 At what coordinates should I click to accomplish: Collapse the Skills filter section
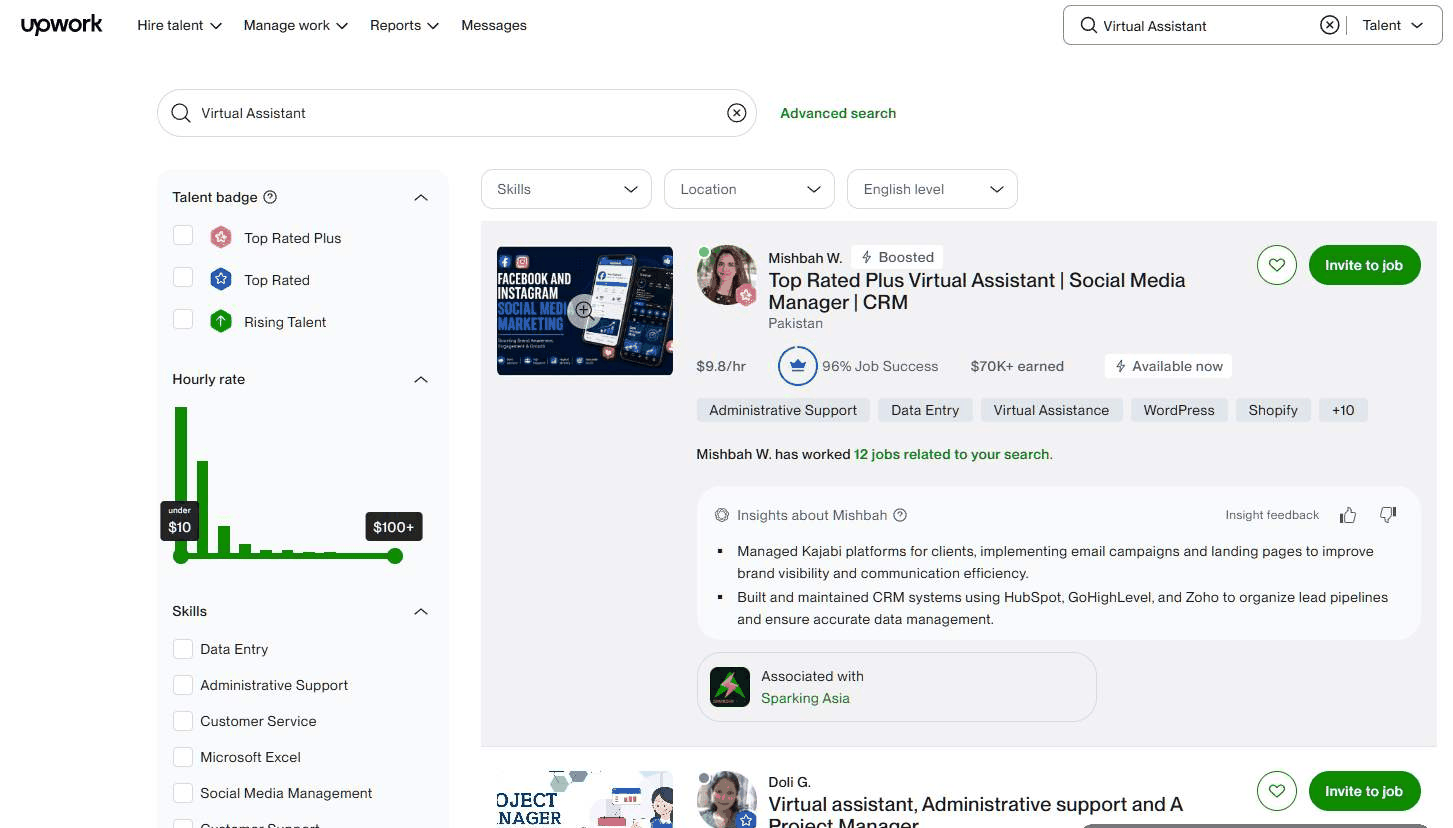click(421, 612)
